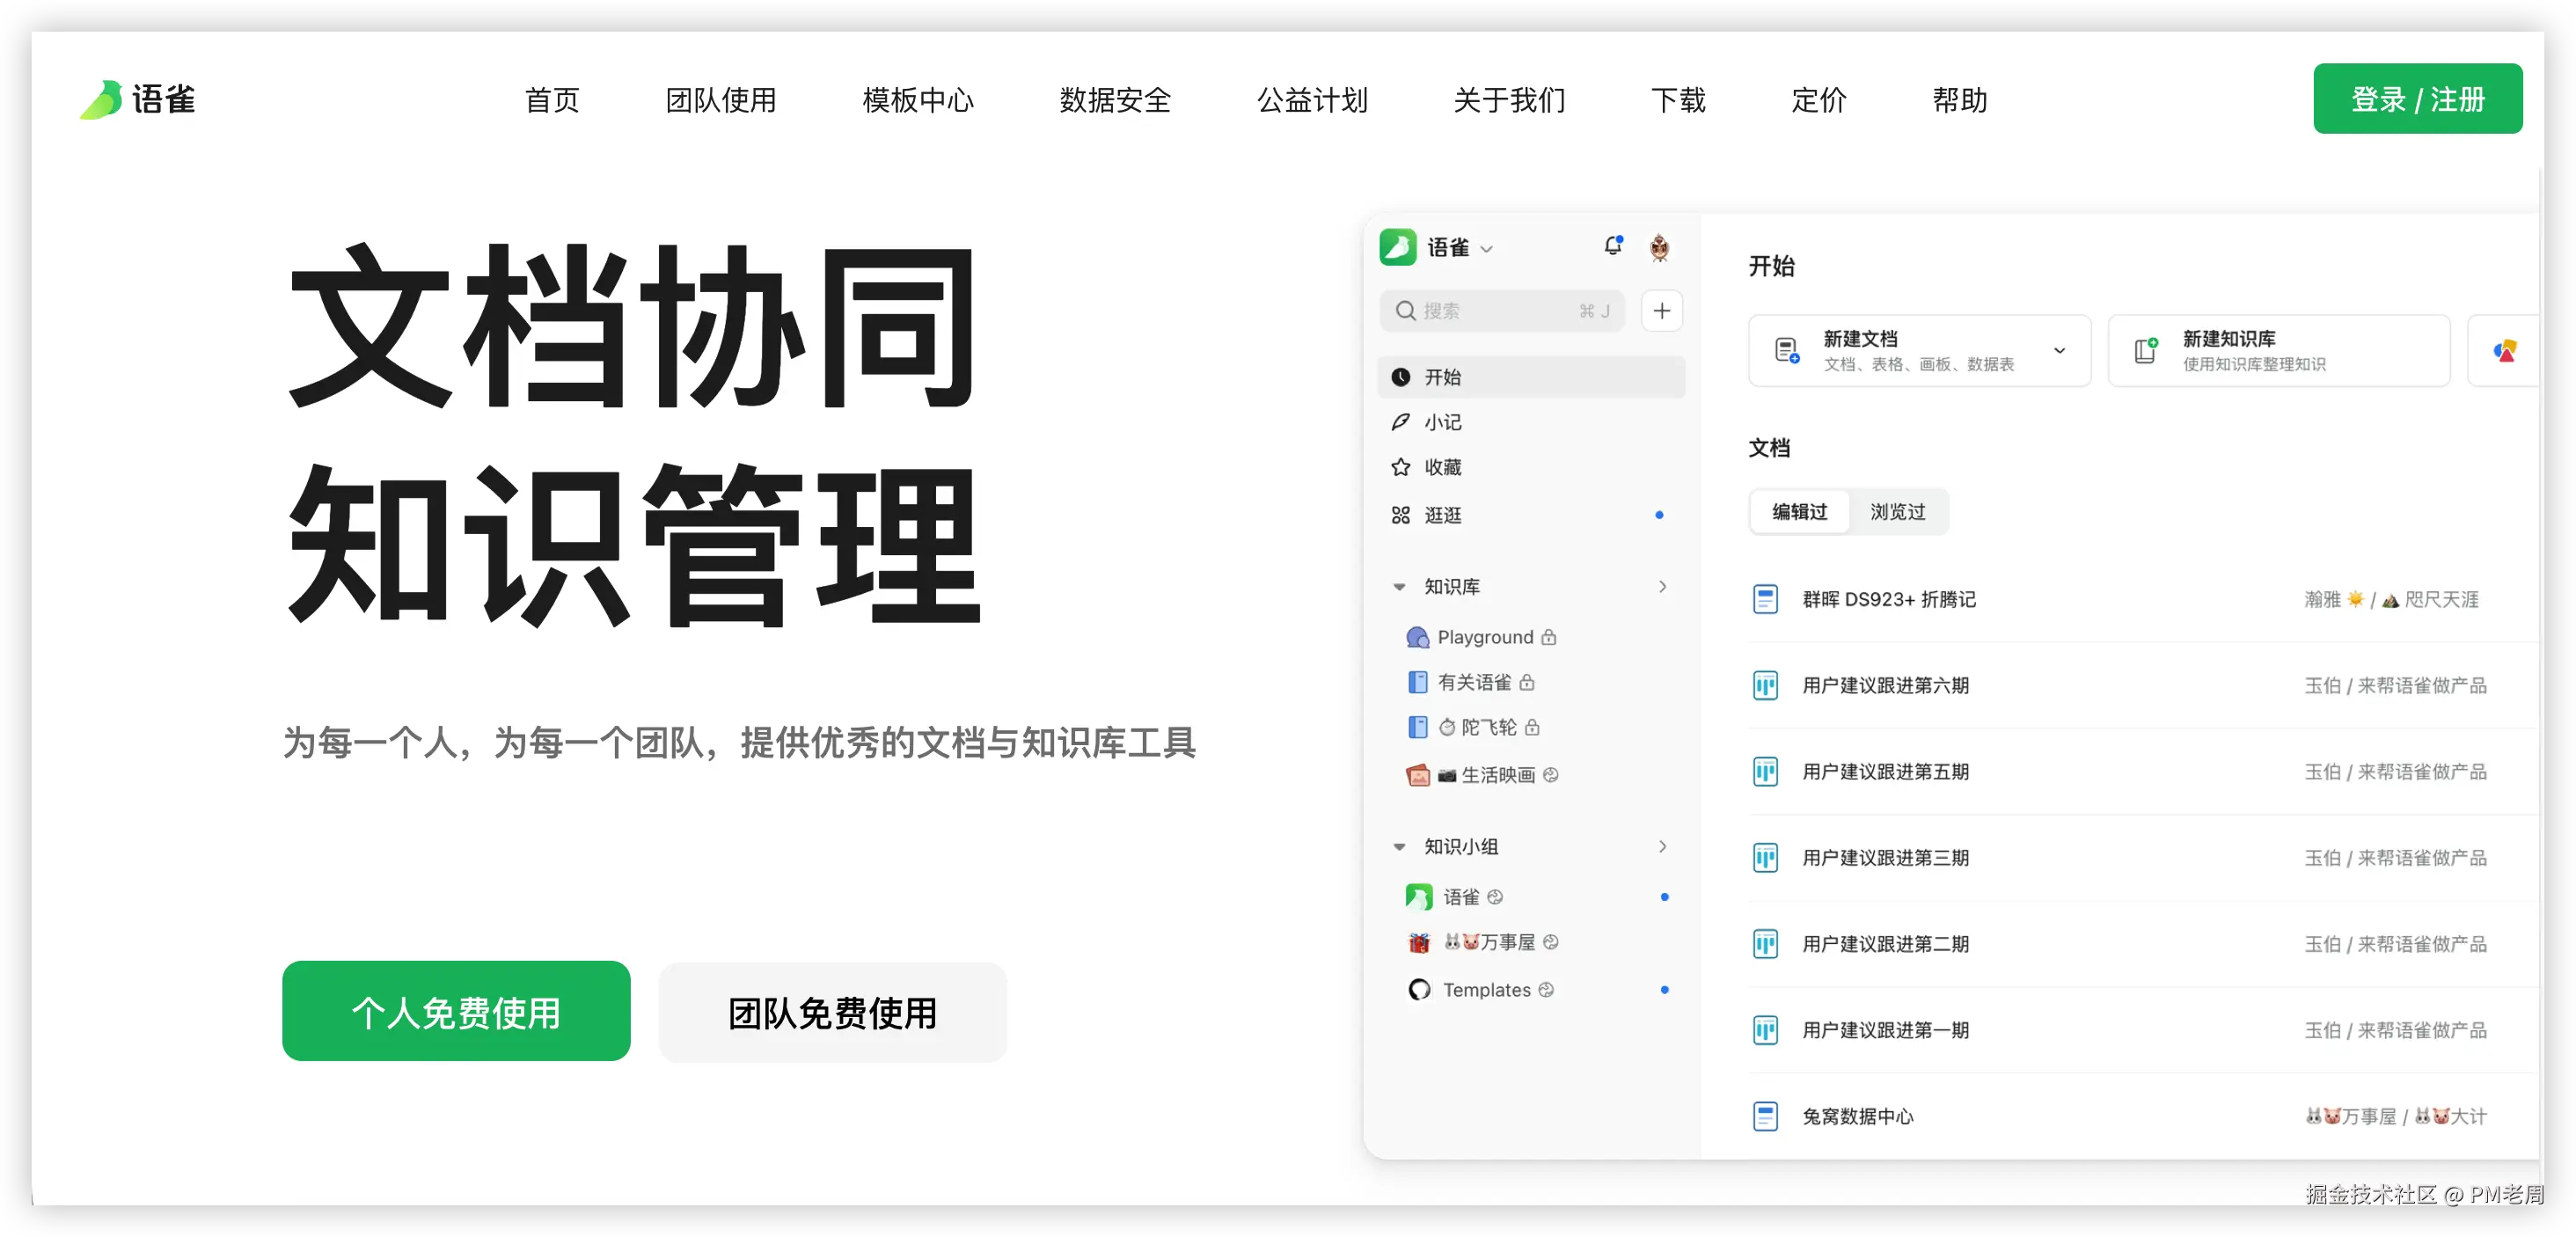
Task: Open the 新建文档 dropdown arrow
Action: (2060, 351)
